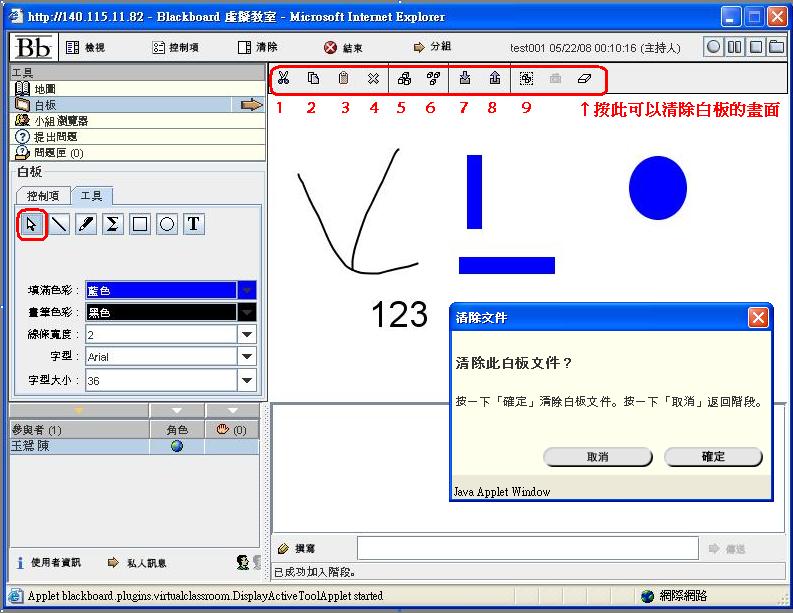Click the 撰寫 message input field
The height and width of the screenshot is (613, 793).
pyautogui.click(x=527, y=548)
